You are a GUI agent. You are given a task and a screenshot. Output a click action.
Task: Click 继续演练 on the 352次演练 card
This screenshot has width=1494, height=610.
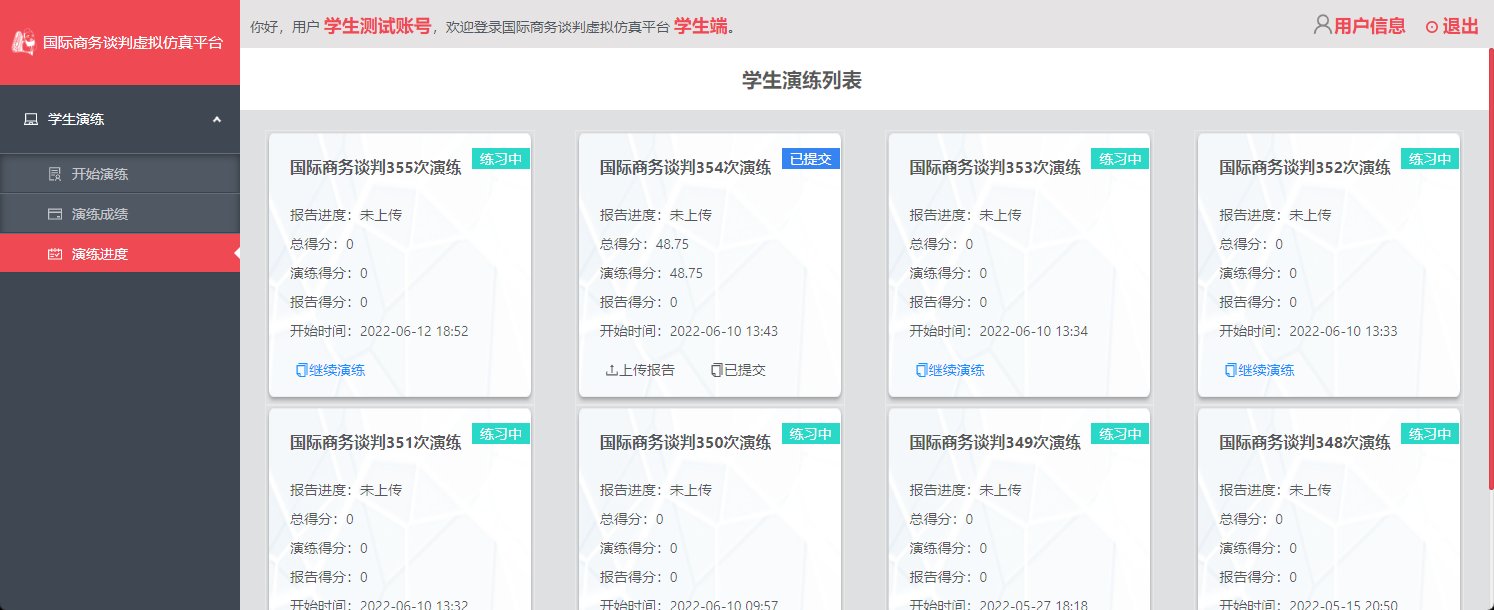click(x=1267, y=370)
